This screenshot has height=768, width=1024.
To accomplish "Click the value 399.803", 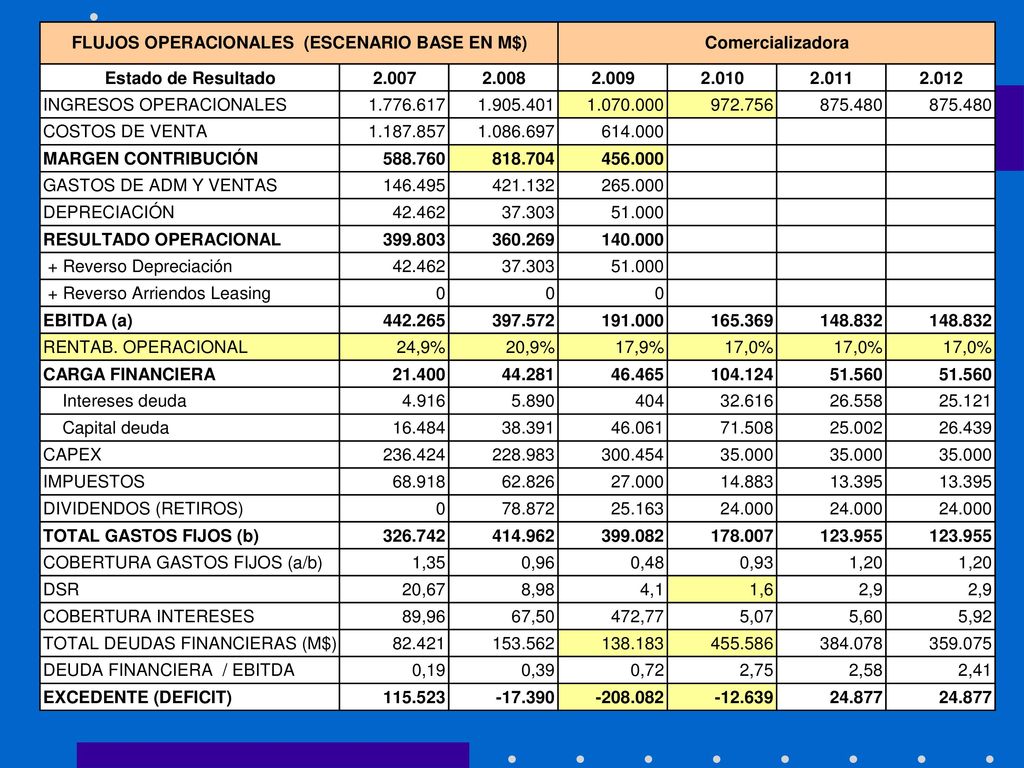I will pyautogui.click(x=414, y=240).
